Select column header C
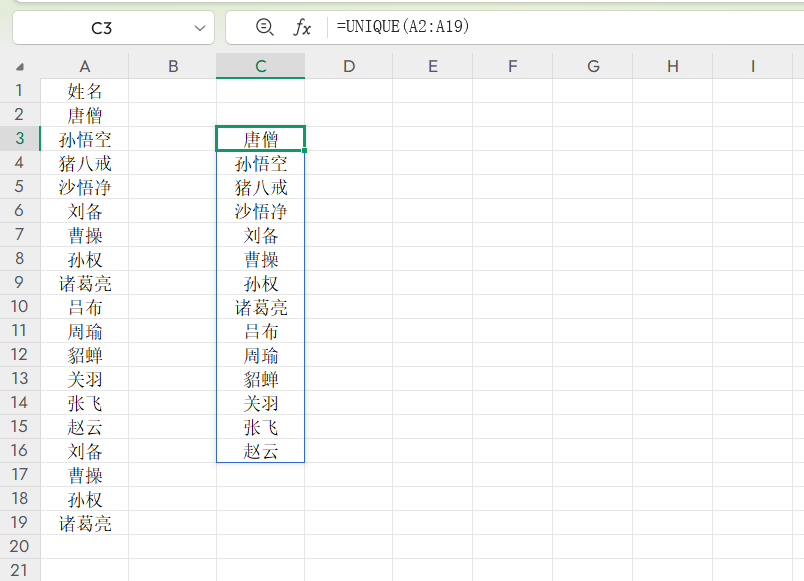The image size is (804, 581). pos(260,67)
